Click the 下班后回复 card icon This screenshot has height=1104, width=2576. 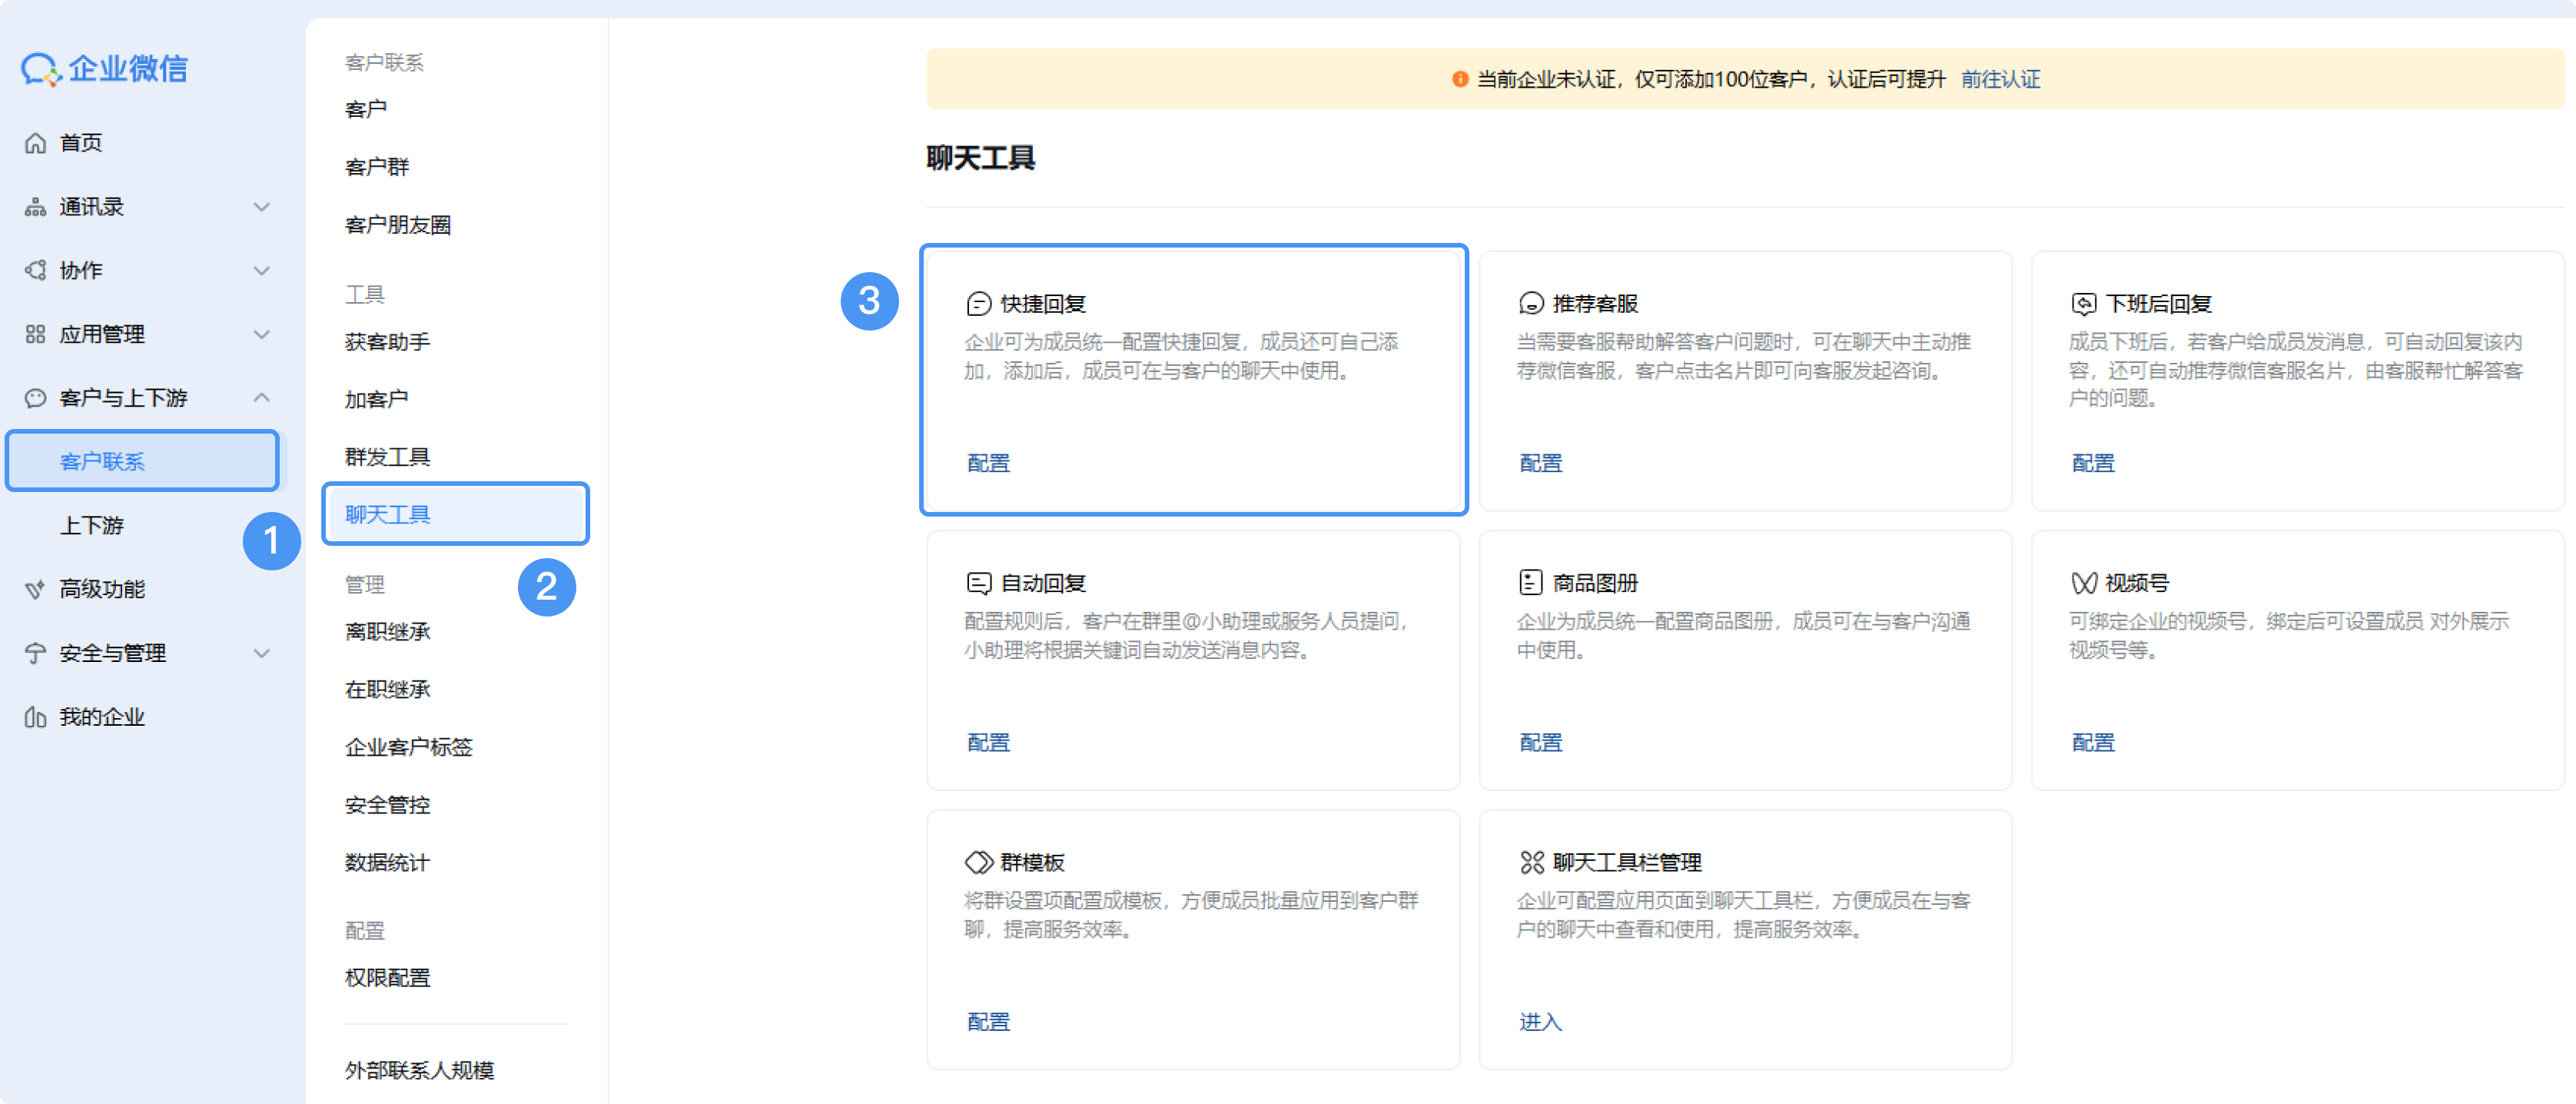2084,304
